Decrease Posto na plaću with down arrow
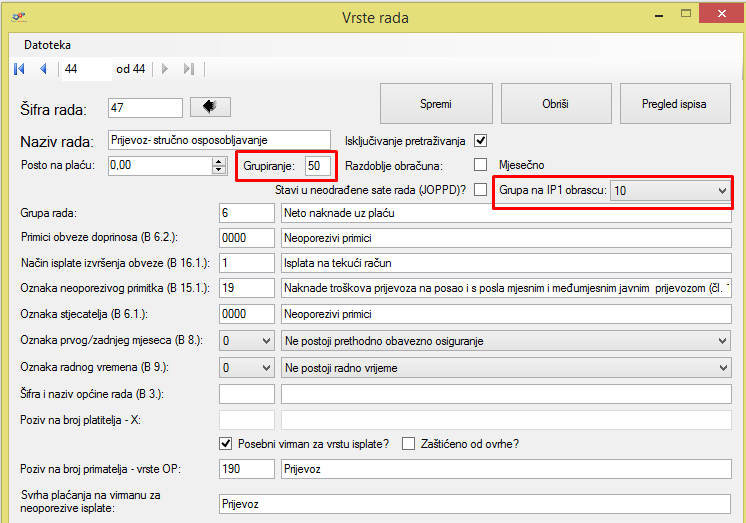Image resolution: width=746 pixels, height=523 pixels. tap(219, 170)
